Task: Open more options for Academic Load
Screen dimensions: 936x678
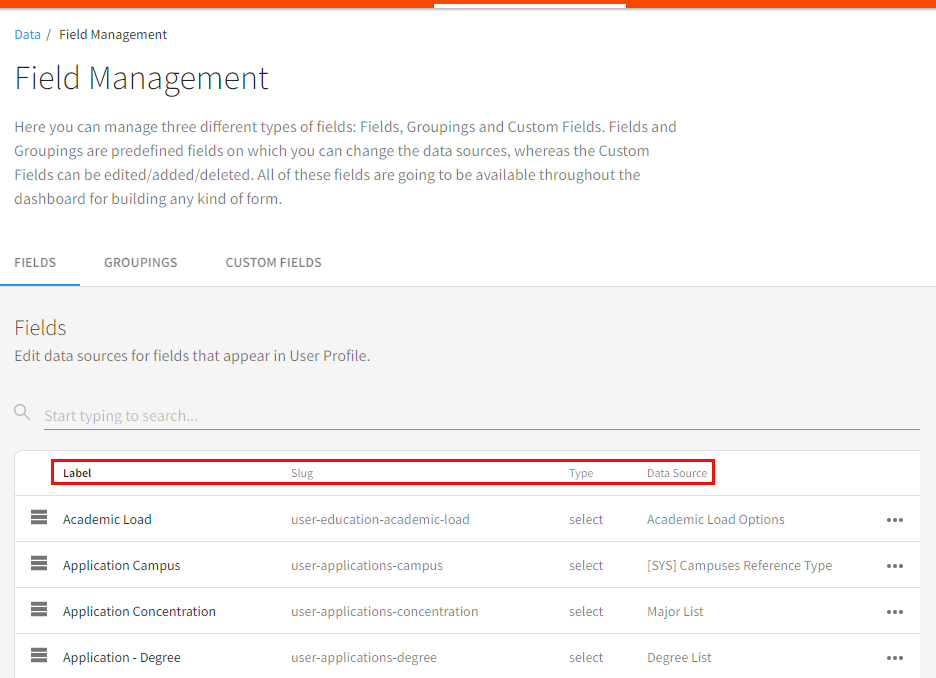Action: click(894, 520)
